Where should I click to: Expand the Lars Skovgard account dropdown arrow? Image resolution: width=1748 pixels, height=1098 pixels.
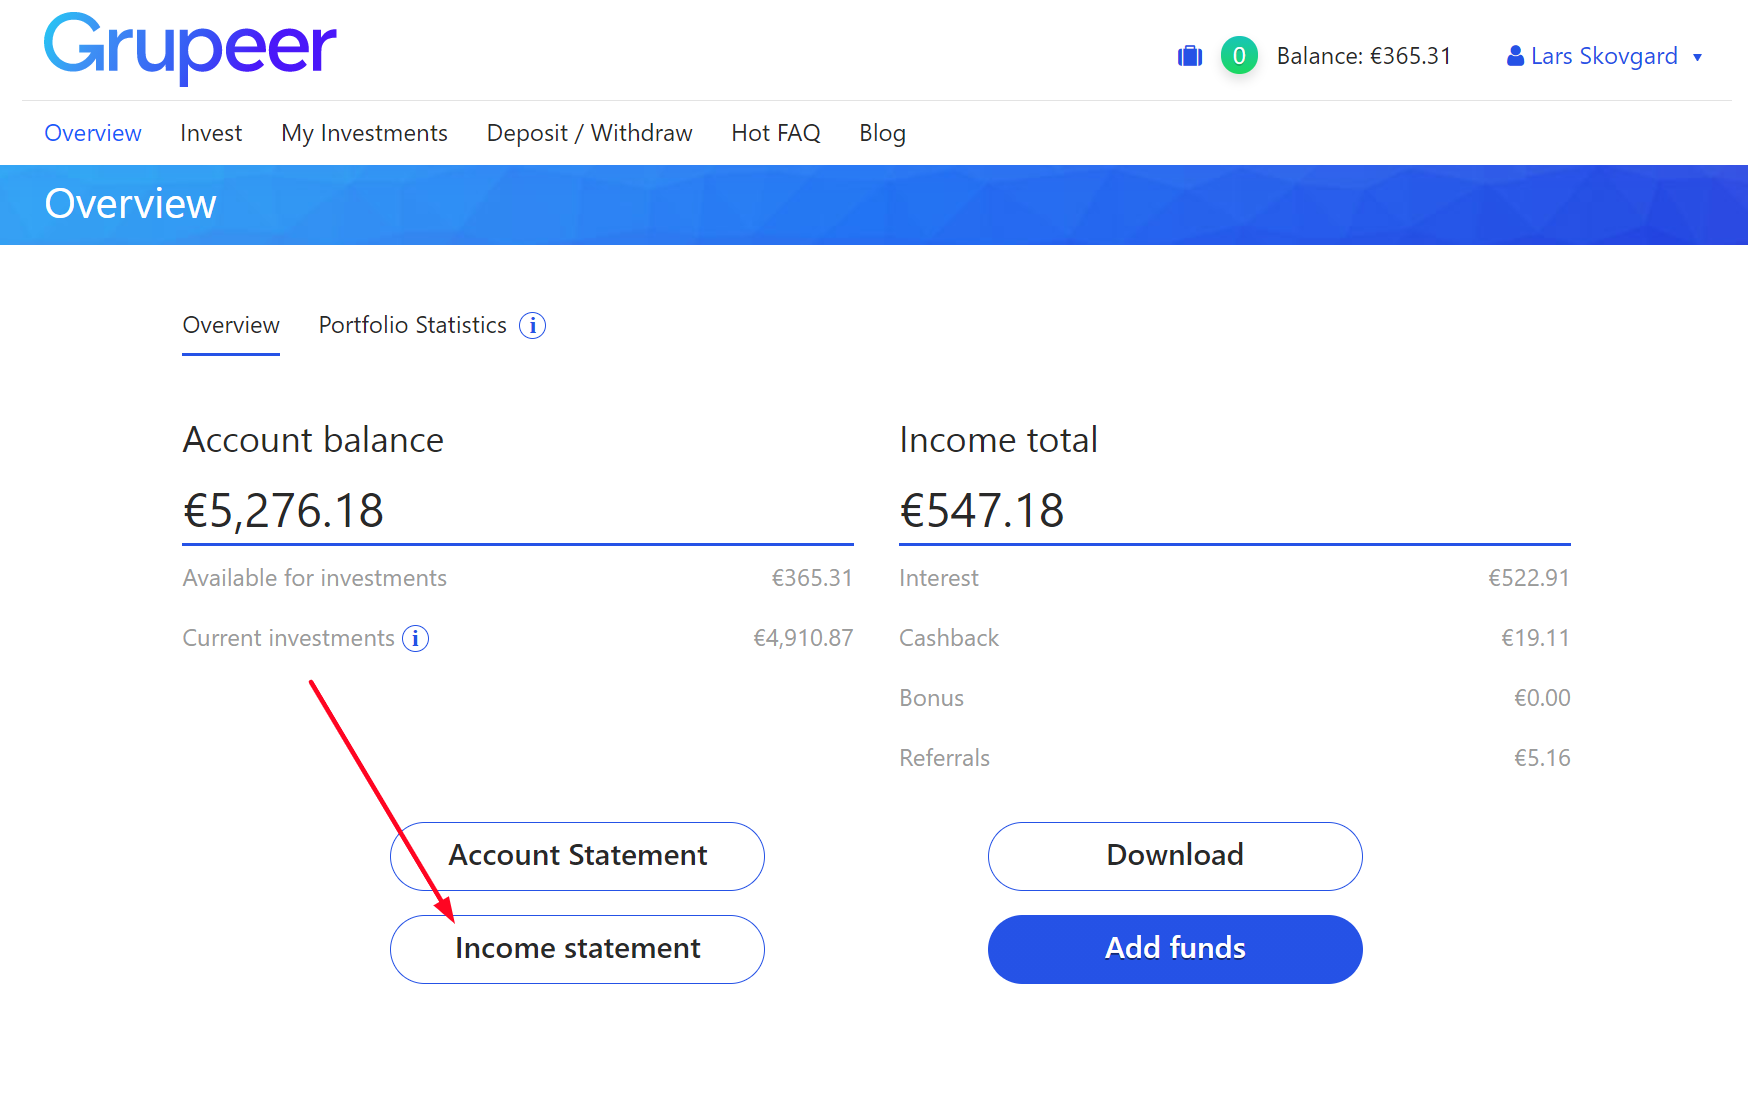click(x=1697, y=57)
